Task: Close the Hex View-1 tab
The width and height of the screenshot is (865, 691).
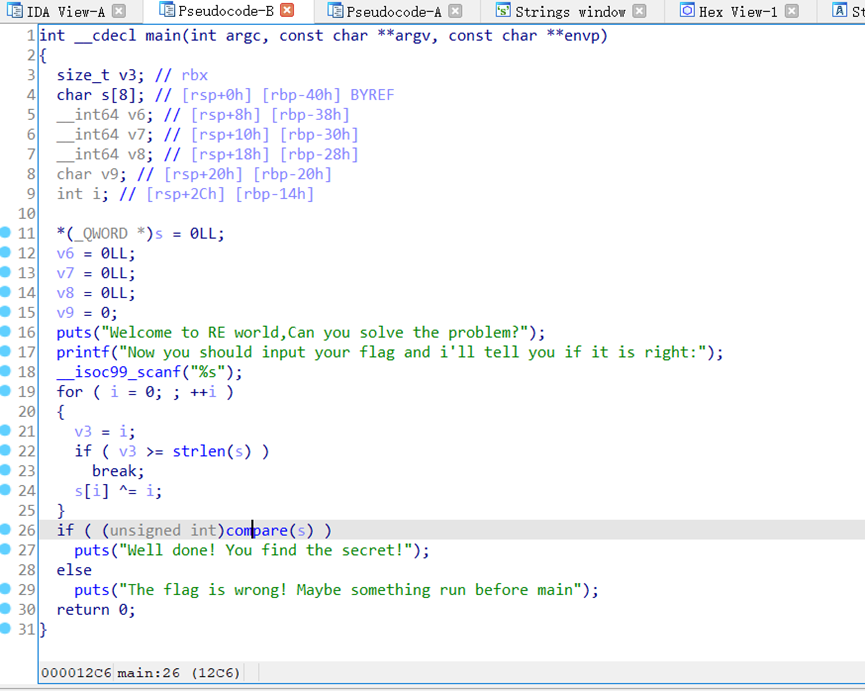Action: click(x=792, y=11)
